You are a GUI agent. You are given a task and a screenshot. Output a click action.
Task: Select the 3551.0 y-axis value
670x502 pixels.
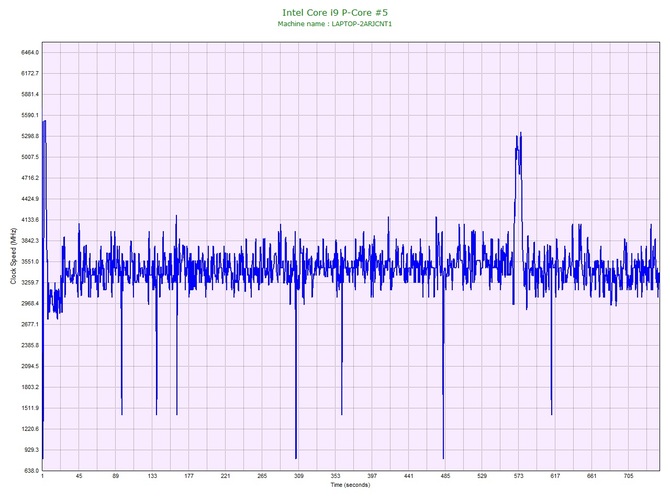[x=30, y=262]
